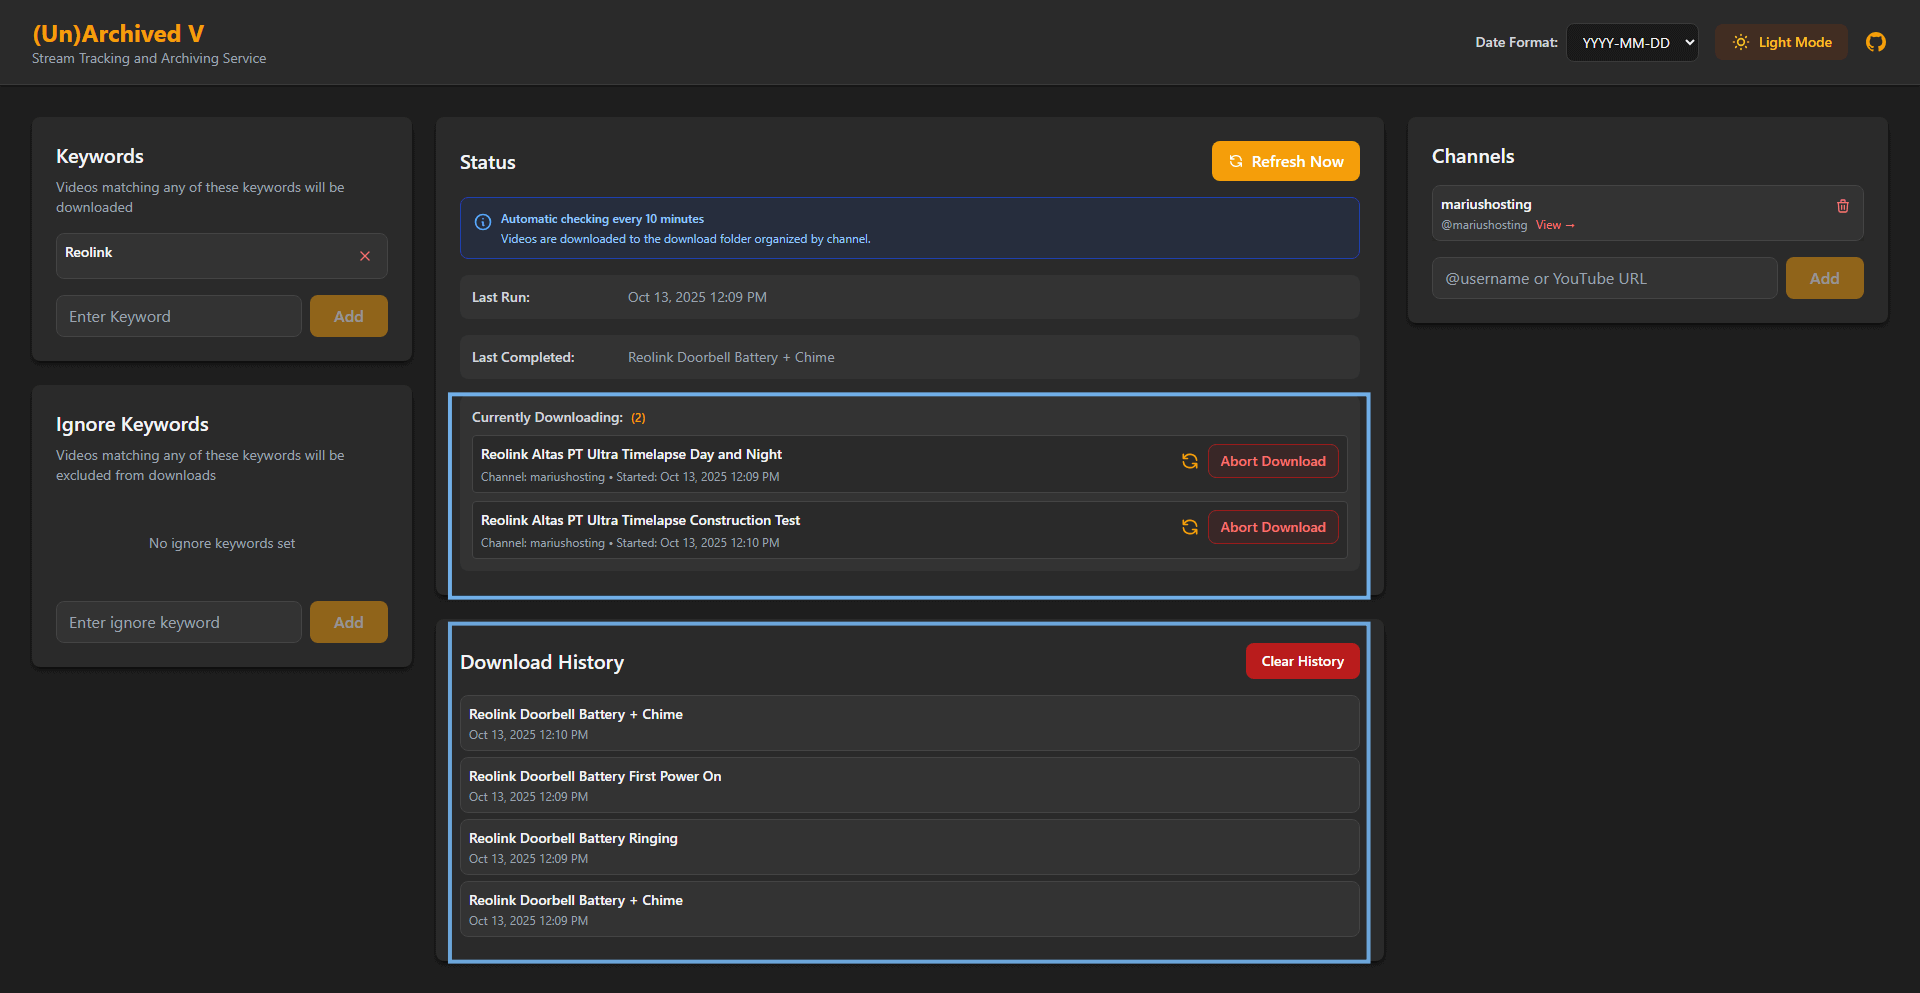Click the @username or YouTube URL field
Image resolution: width=1920 pixels, height=993 pixels.
(1604, 278)
